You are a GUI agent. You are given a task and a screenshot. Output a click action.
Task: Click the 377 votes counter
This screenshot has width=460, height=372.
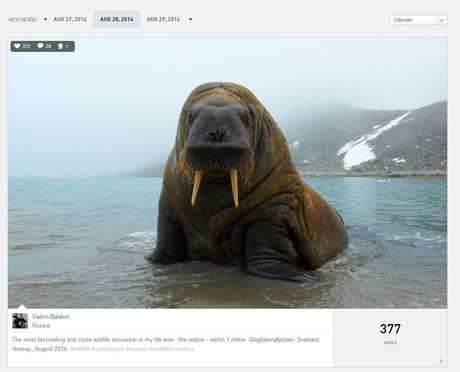390,333
